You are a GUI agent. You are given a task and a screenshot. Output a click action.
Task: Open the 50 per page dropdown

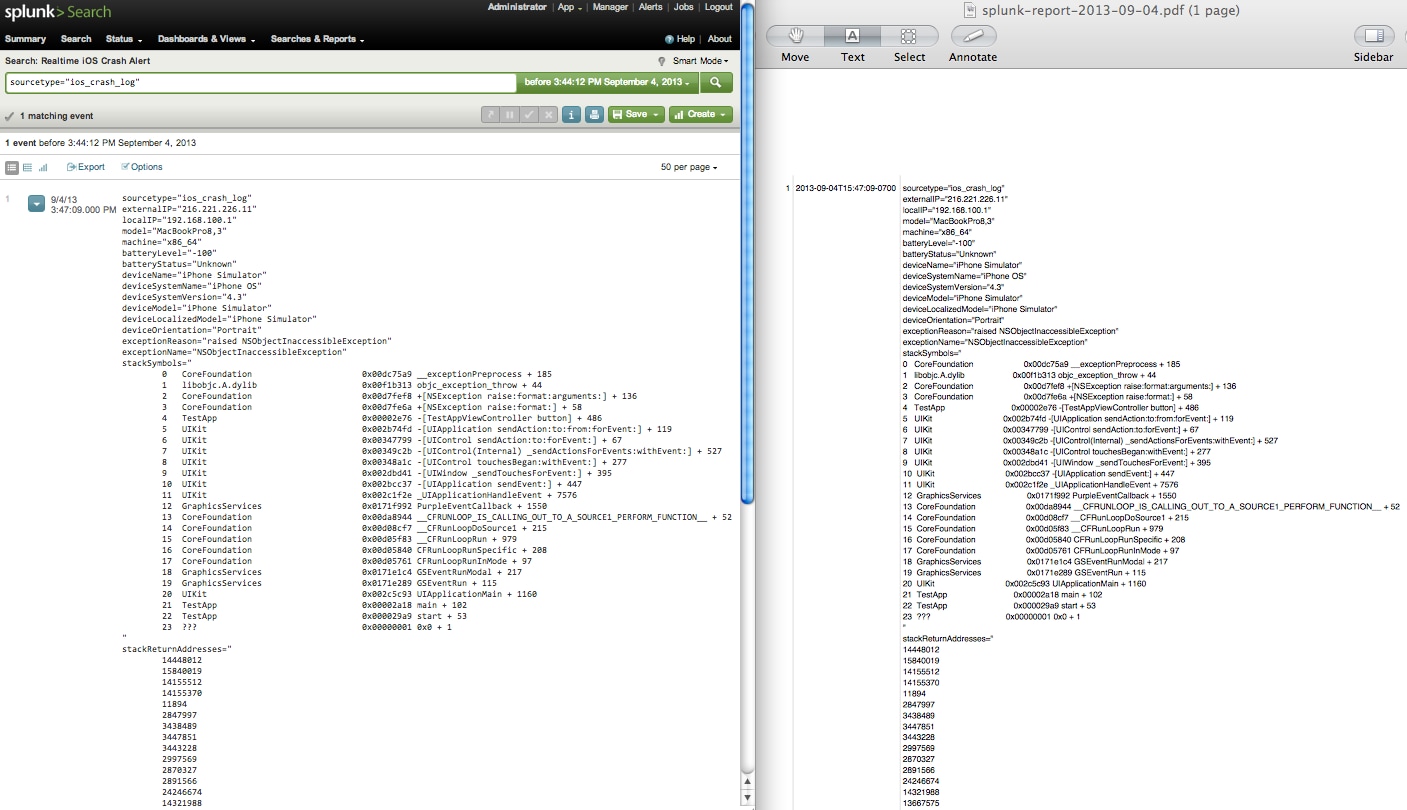pyautogui.click(x=689, y=167)
